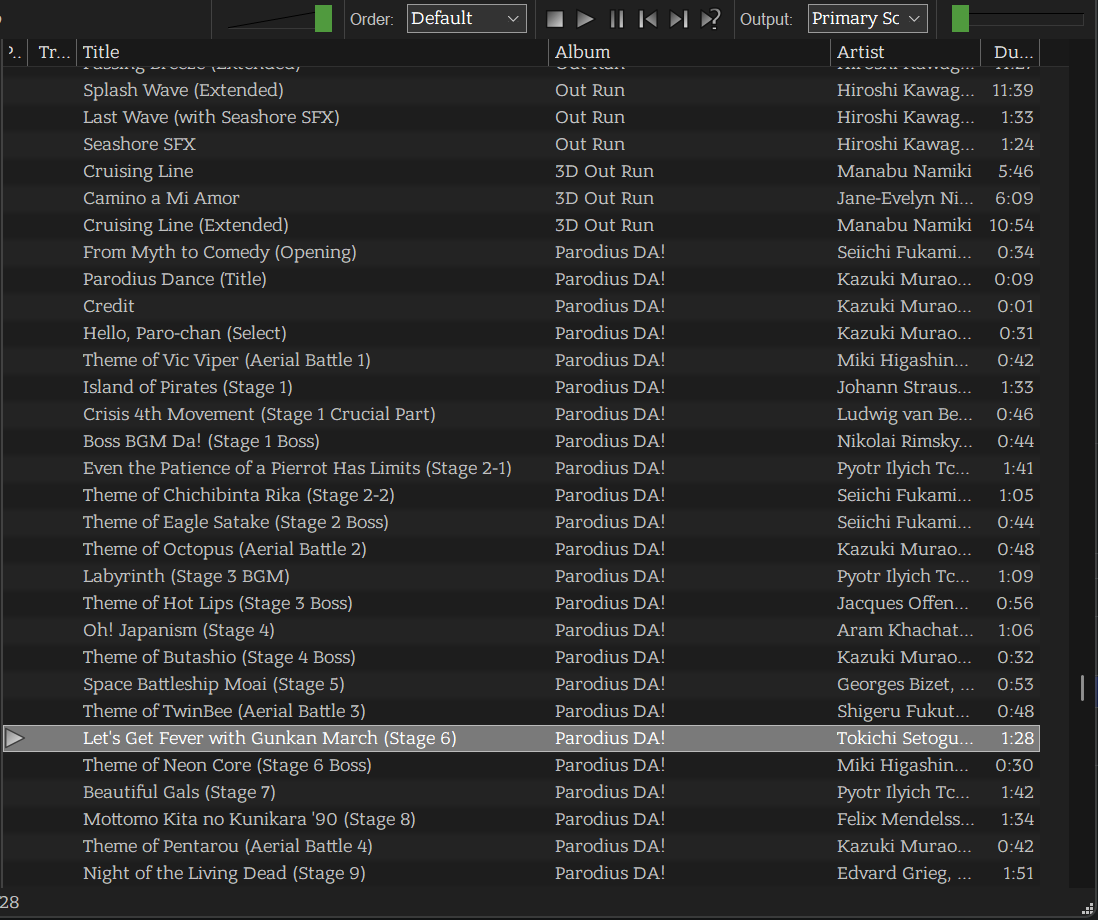This screenshot has width=1098, height=920.
Task: Sort by the Title column header
Action: click(x=312, y=52)
